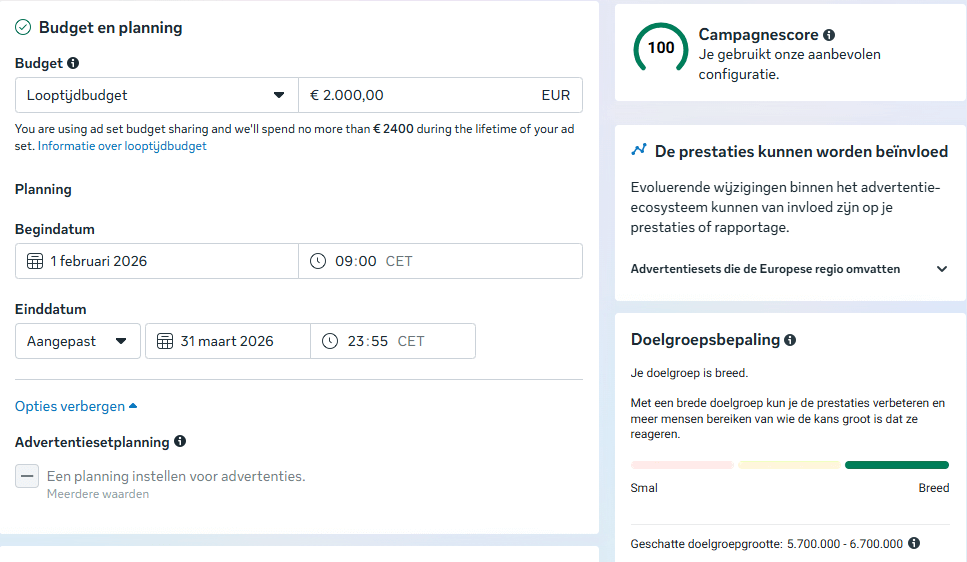The image size is (967, 562).
Task: Click the green Breed audience meter segment
Action: [896, 465]
